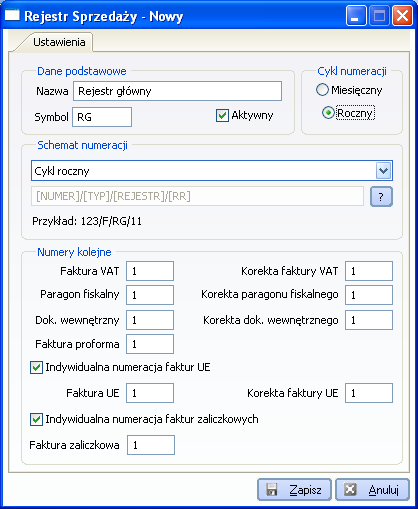
Task: Close the Rejestr Sprzedaży window
Action: (x=402, y=15)
